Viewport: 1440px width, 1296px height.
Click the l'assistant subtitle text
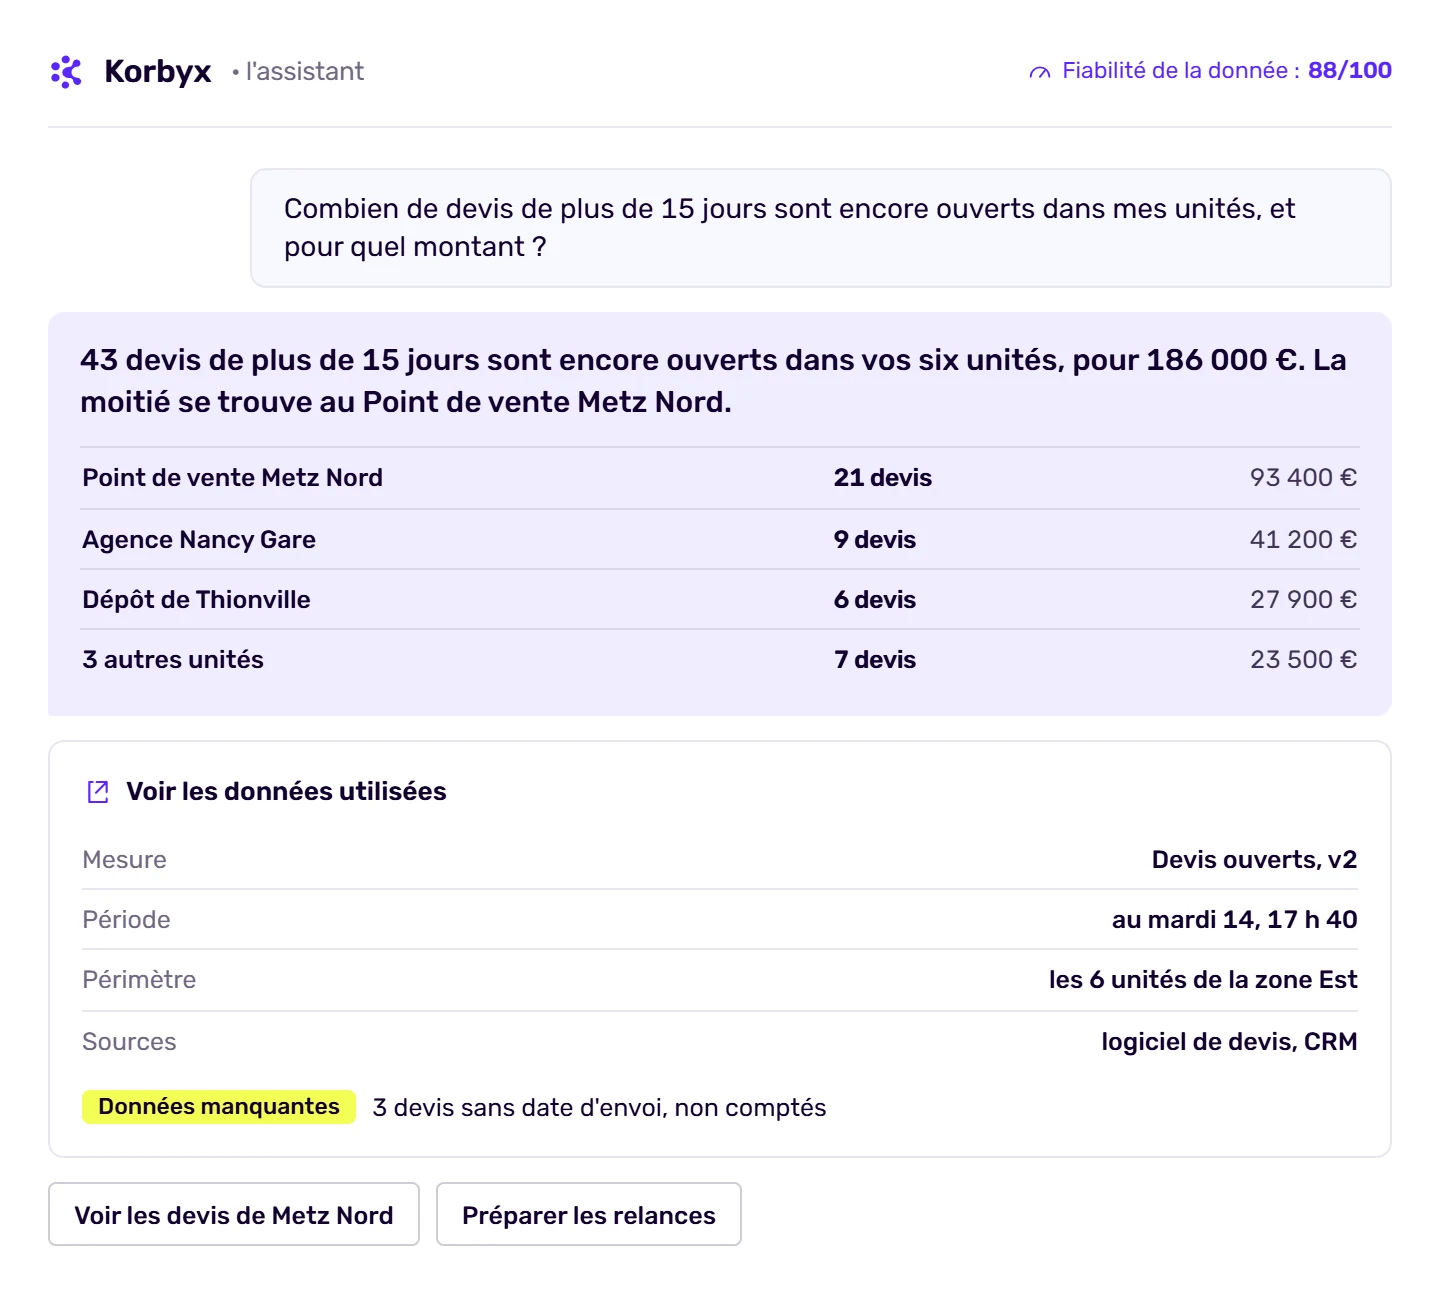point(304,72)
